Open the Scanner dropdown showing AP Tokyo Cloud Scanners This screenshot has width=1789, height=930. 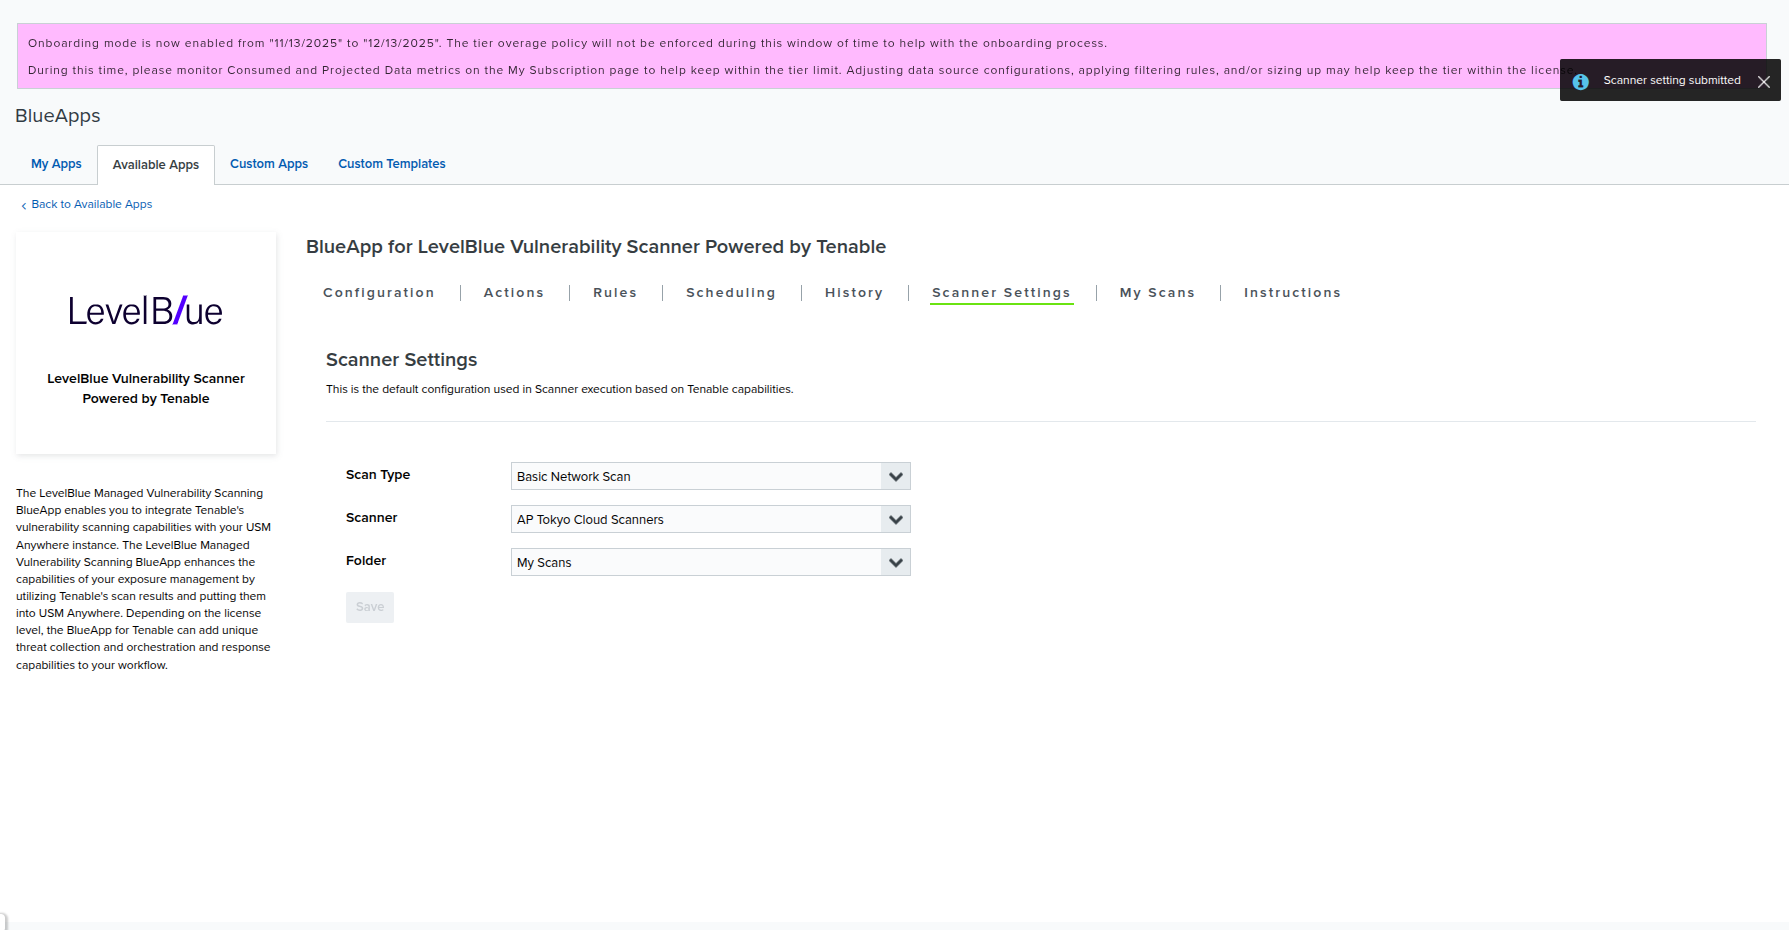[x=711, y=519]
